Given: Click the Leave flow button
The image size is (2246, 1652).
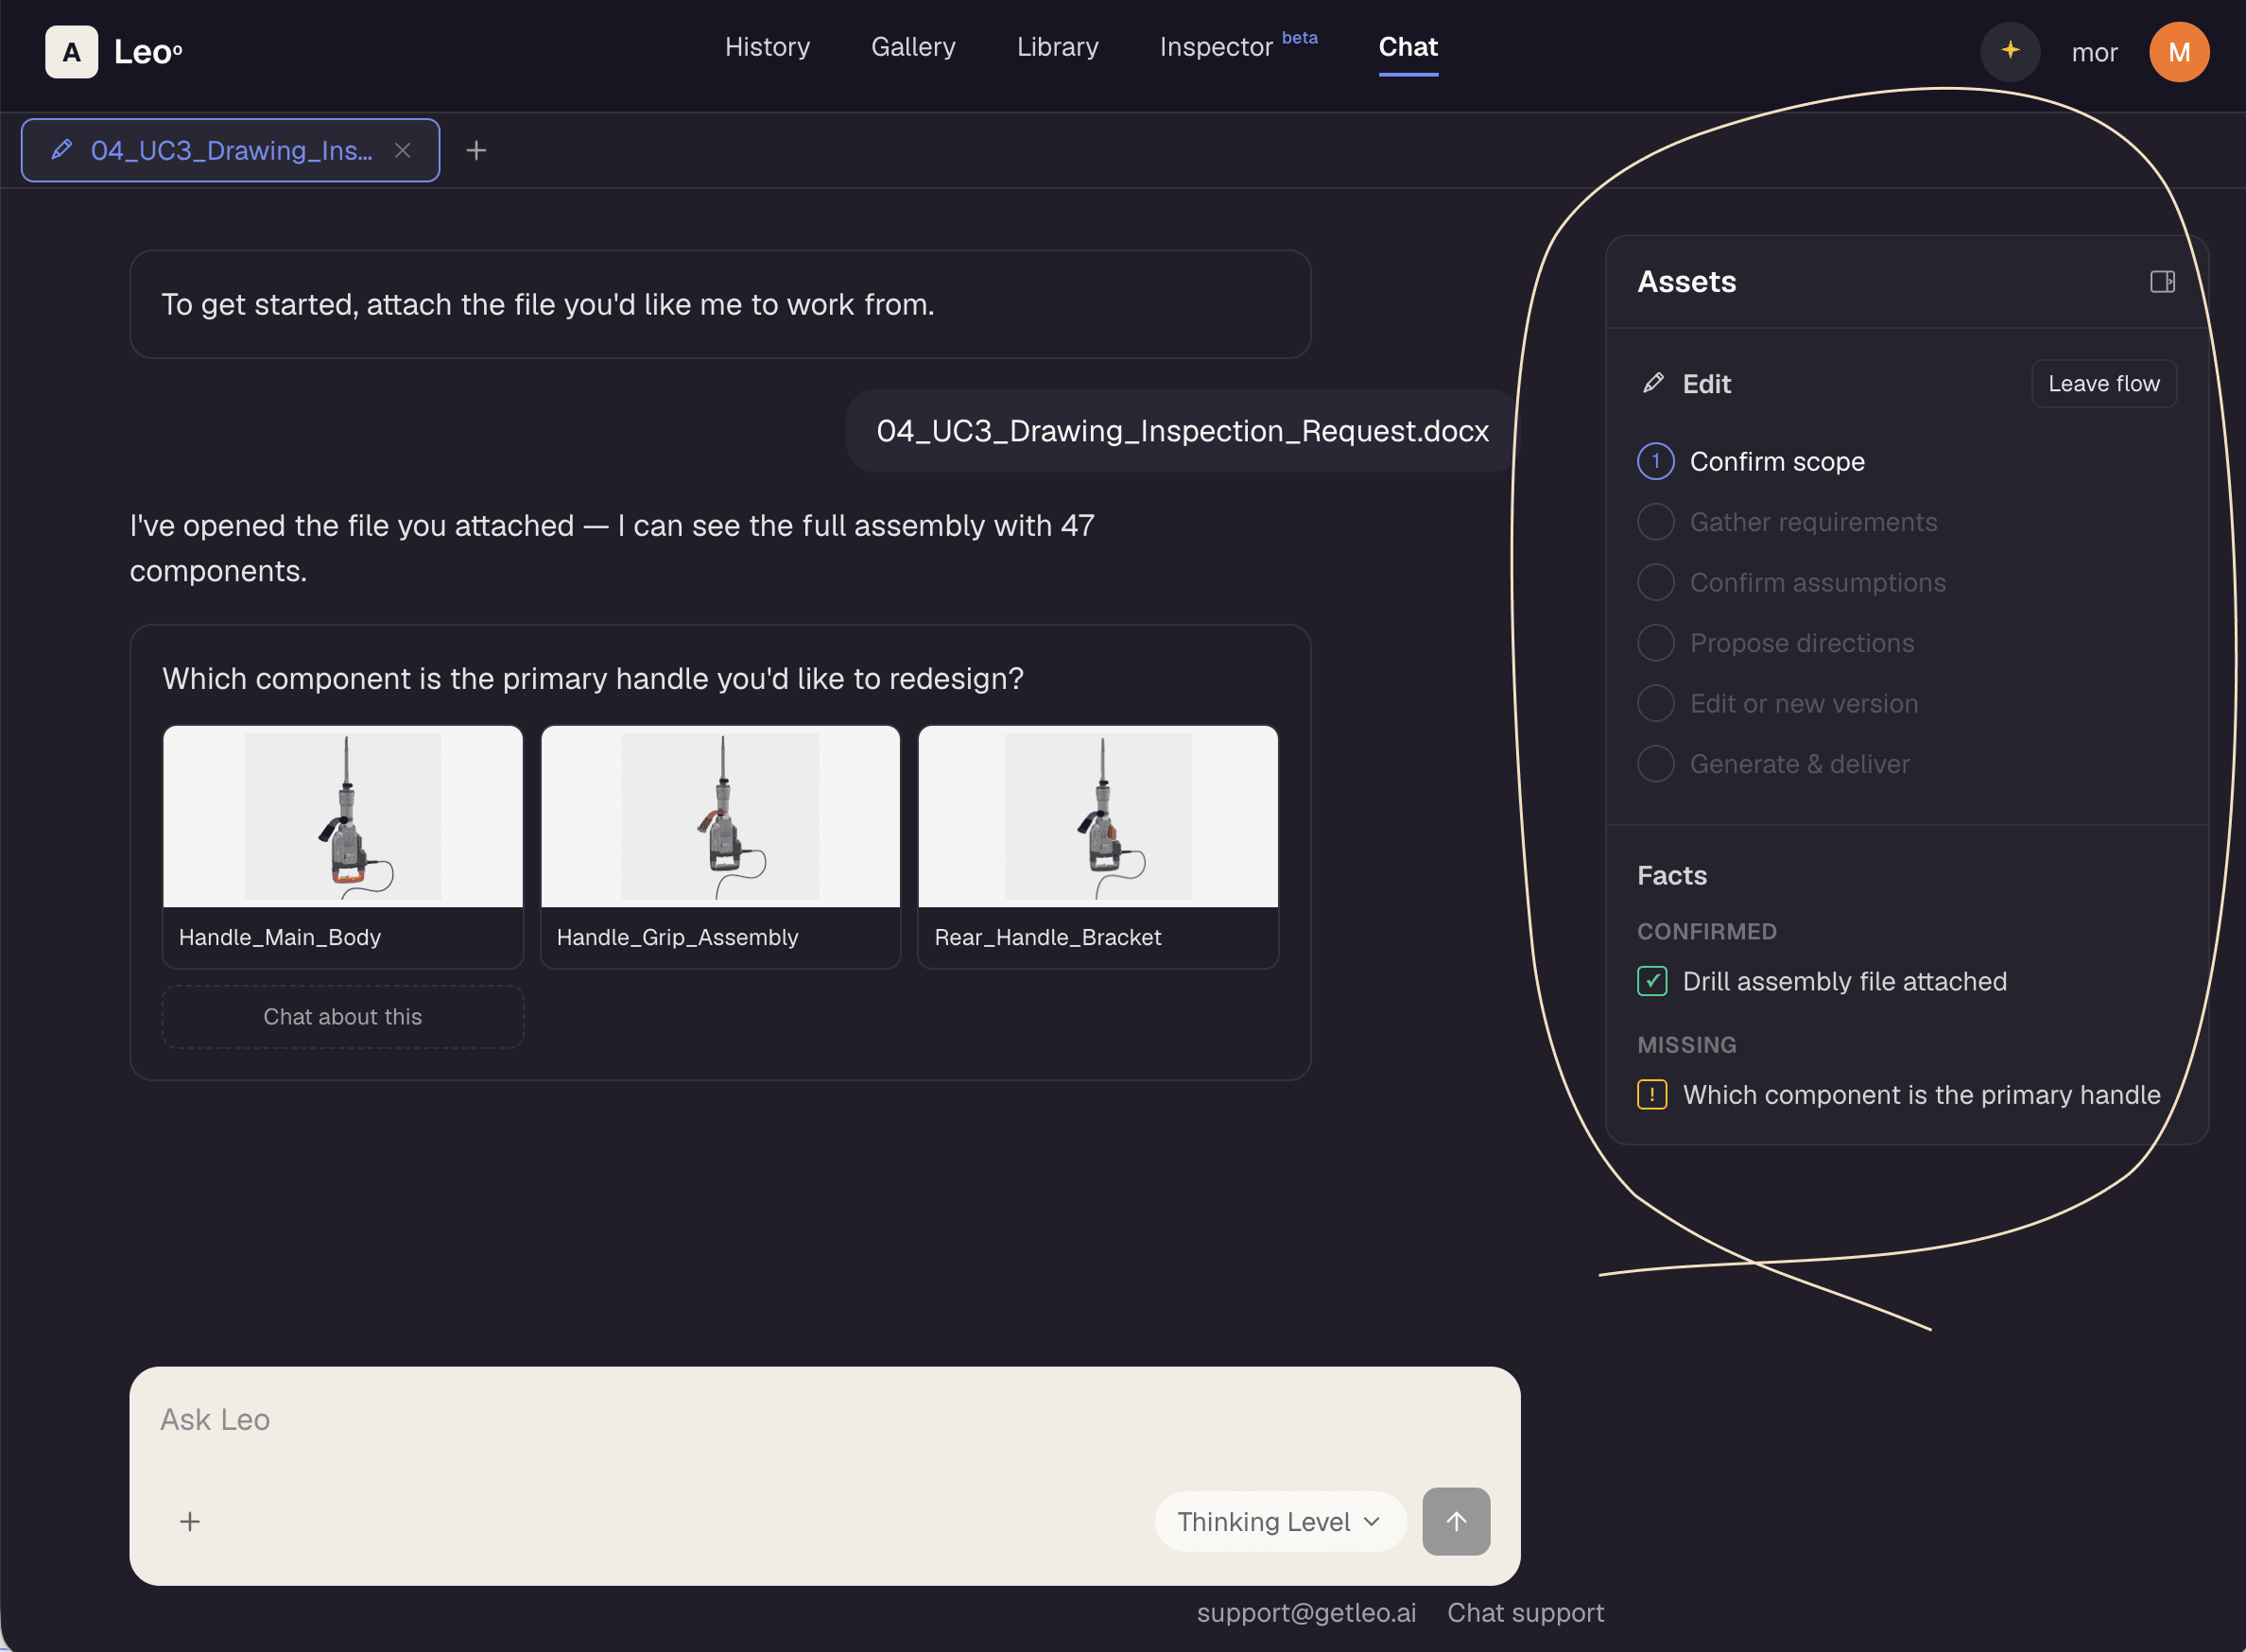Looking at the screenshot, I should tap(2103, 383).
